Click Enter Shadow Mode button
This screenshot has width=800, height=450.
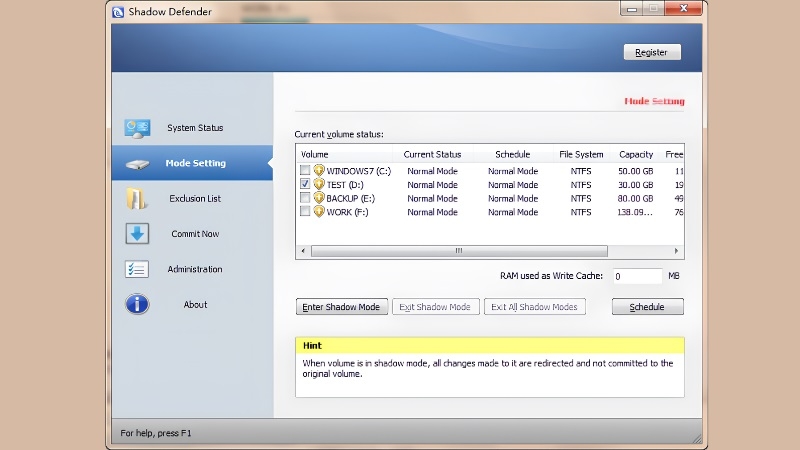[341, 307]
